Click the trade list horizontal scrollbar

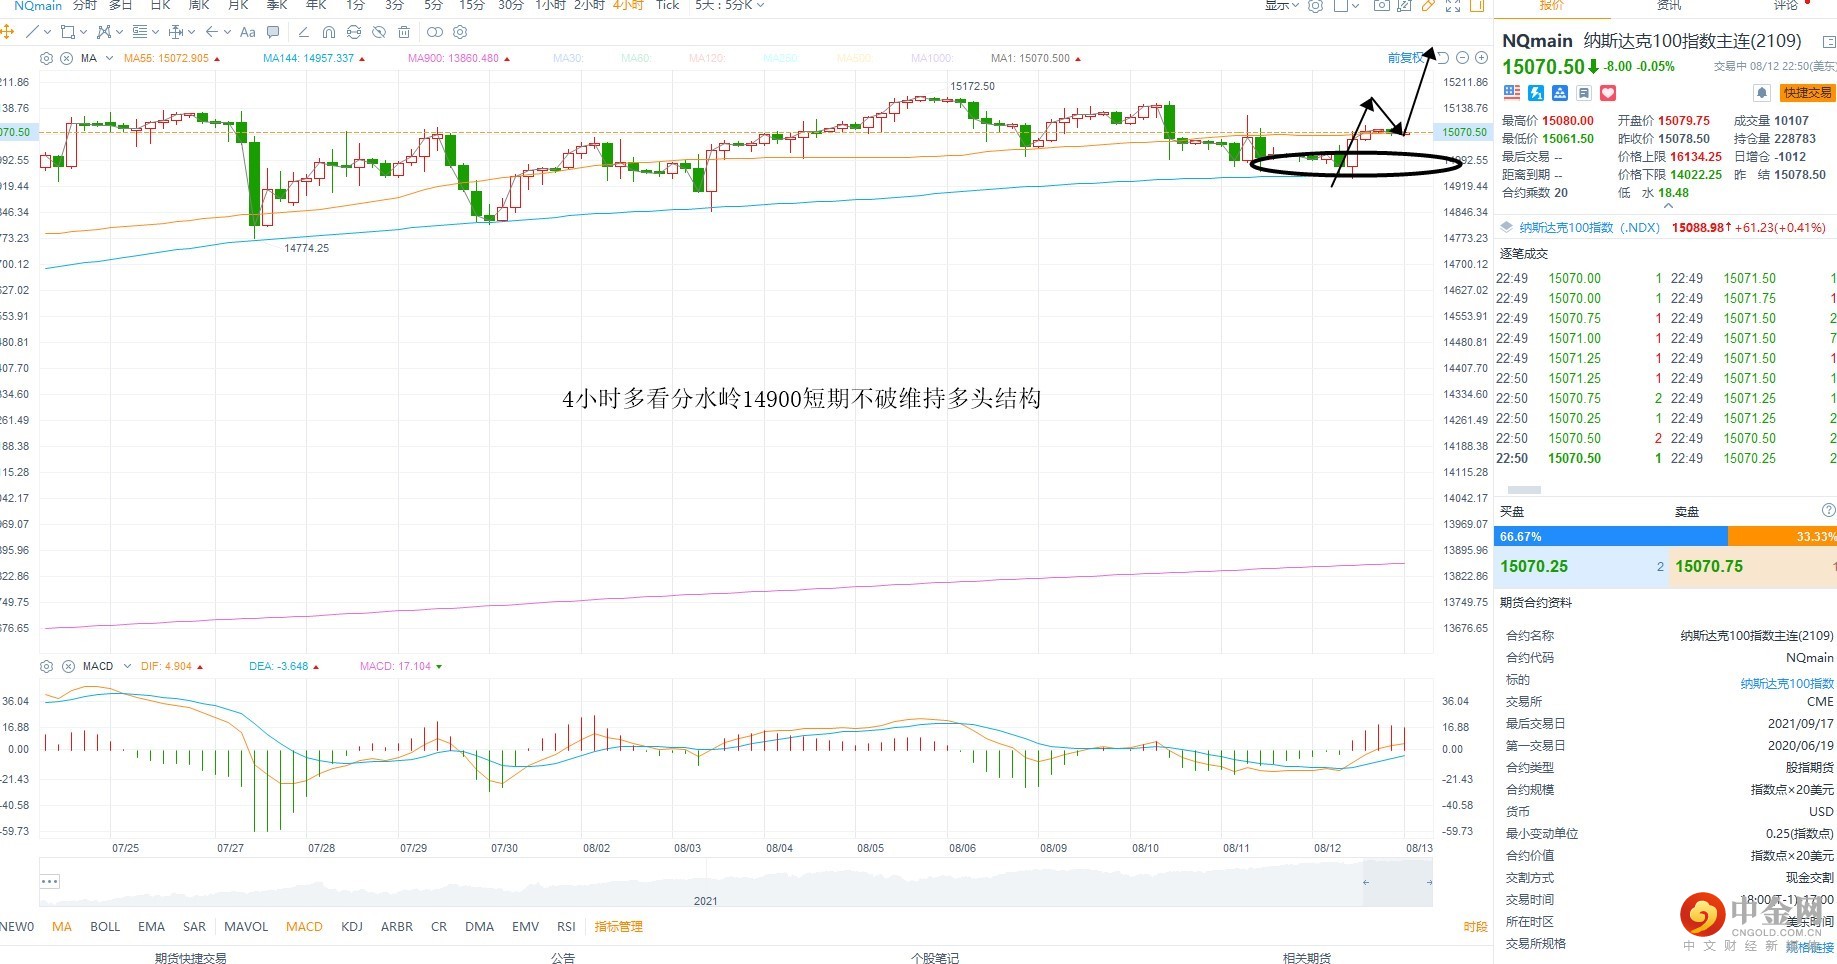click(1524, 490)
